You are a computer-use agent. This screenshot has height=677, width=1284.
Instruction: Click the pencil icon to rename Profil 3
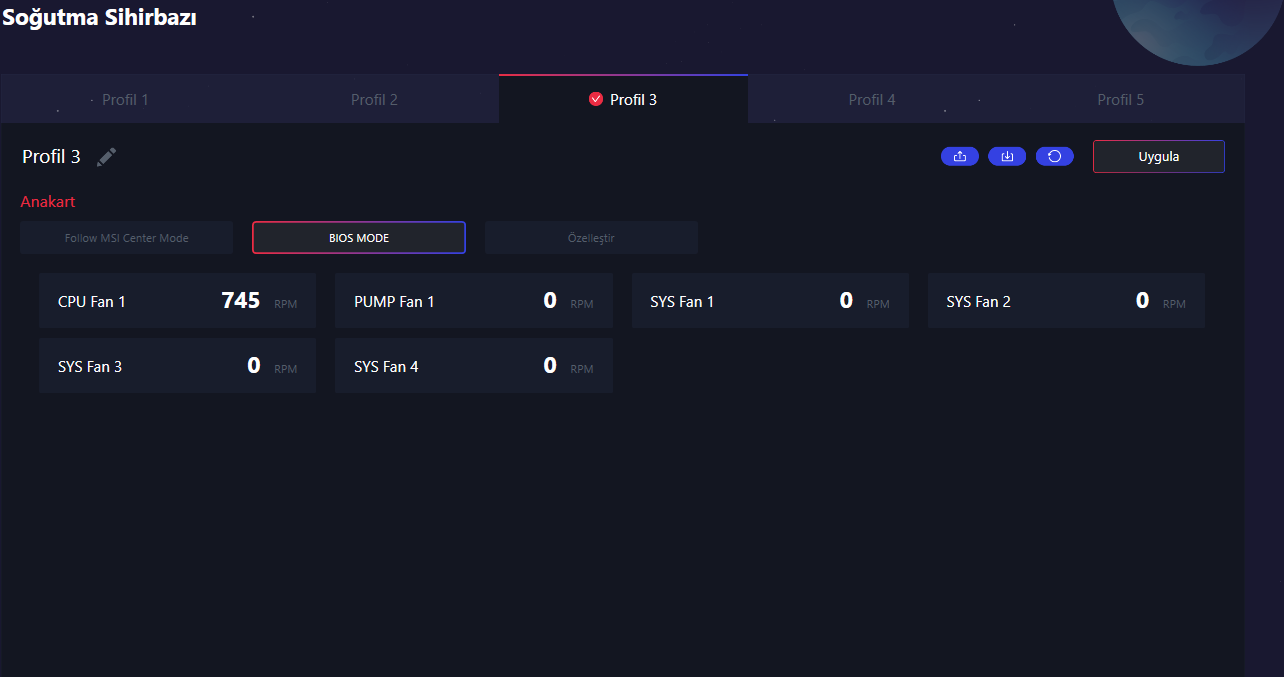click(106, 157)
